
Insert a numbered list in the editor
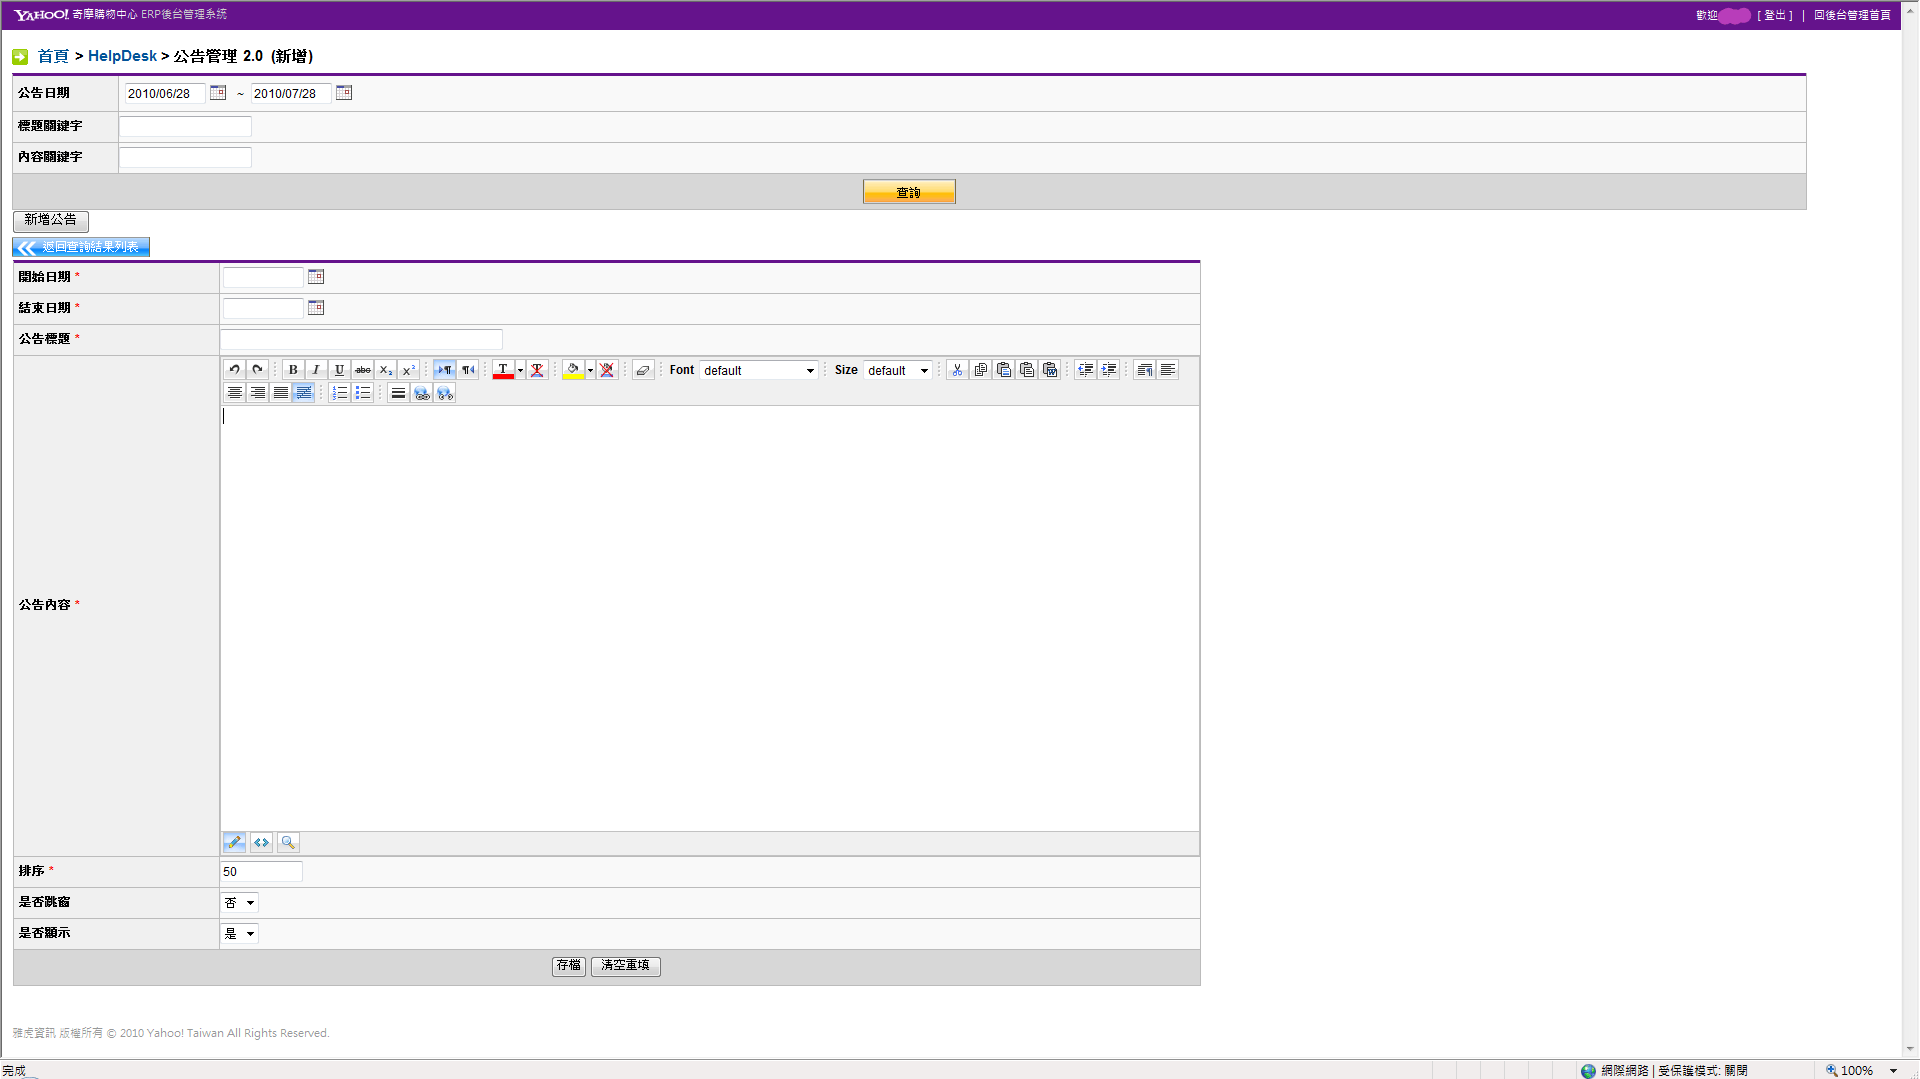coord(340,394)
